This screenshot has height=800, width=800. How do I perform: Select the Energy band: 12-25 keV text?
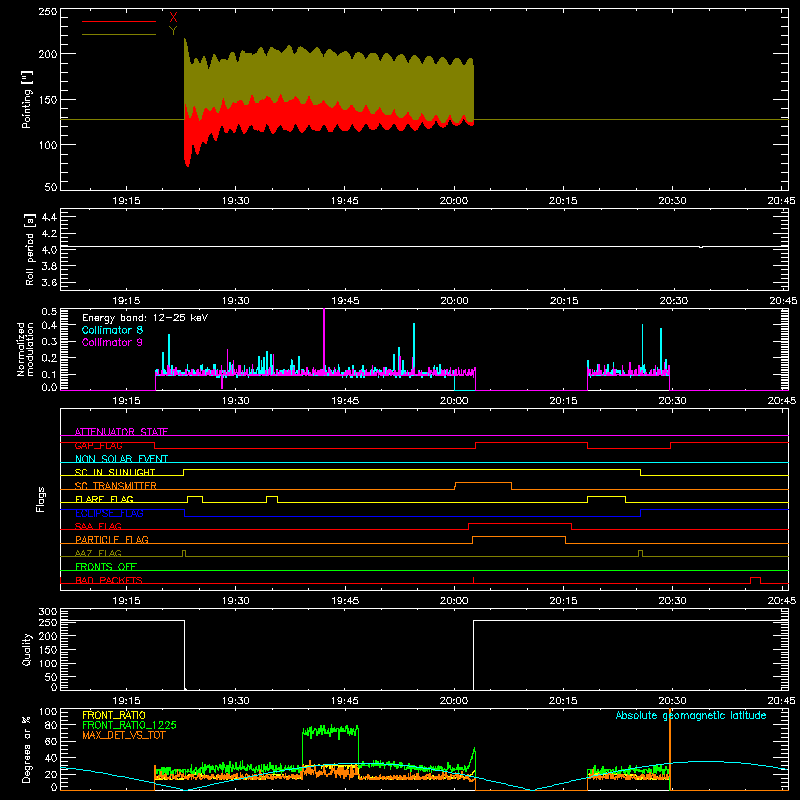tap(145, 318)
